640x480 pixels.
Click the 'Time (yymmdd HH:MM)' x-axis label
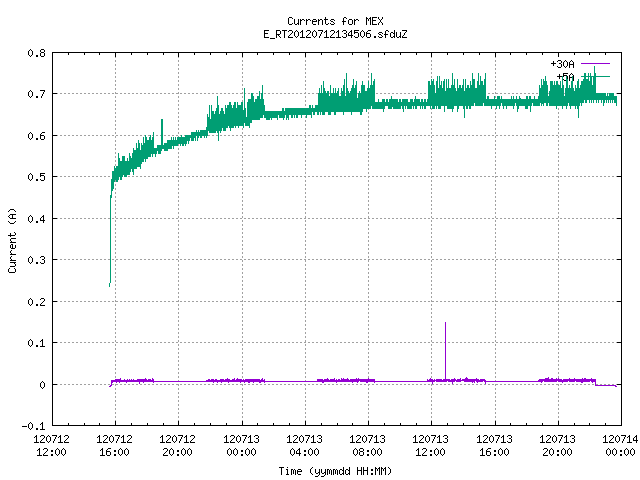335,471
